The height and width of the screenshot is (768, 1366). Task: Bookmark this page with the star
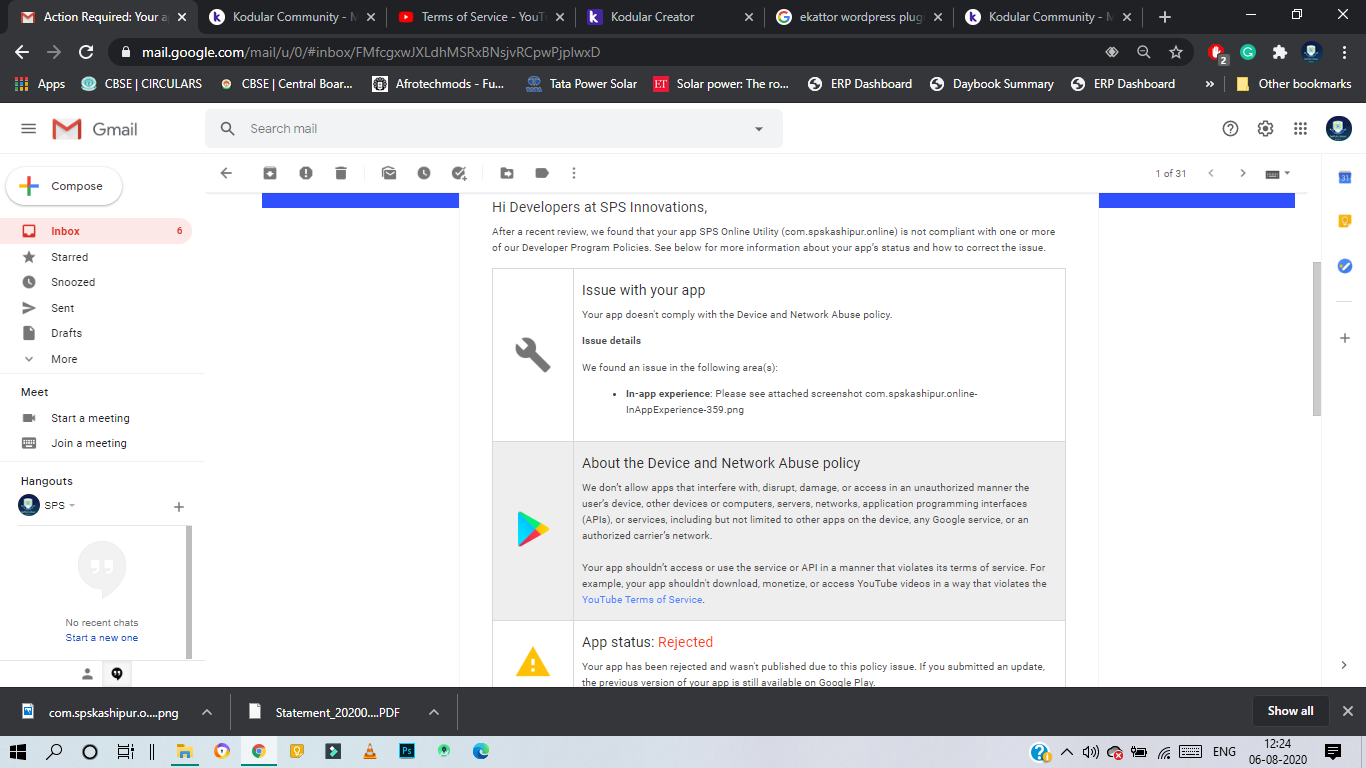pos(1176,52)
